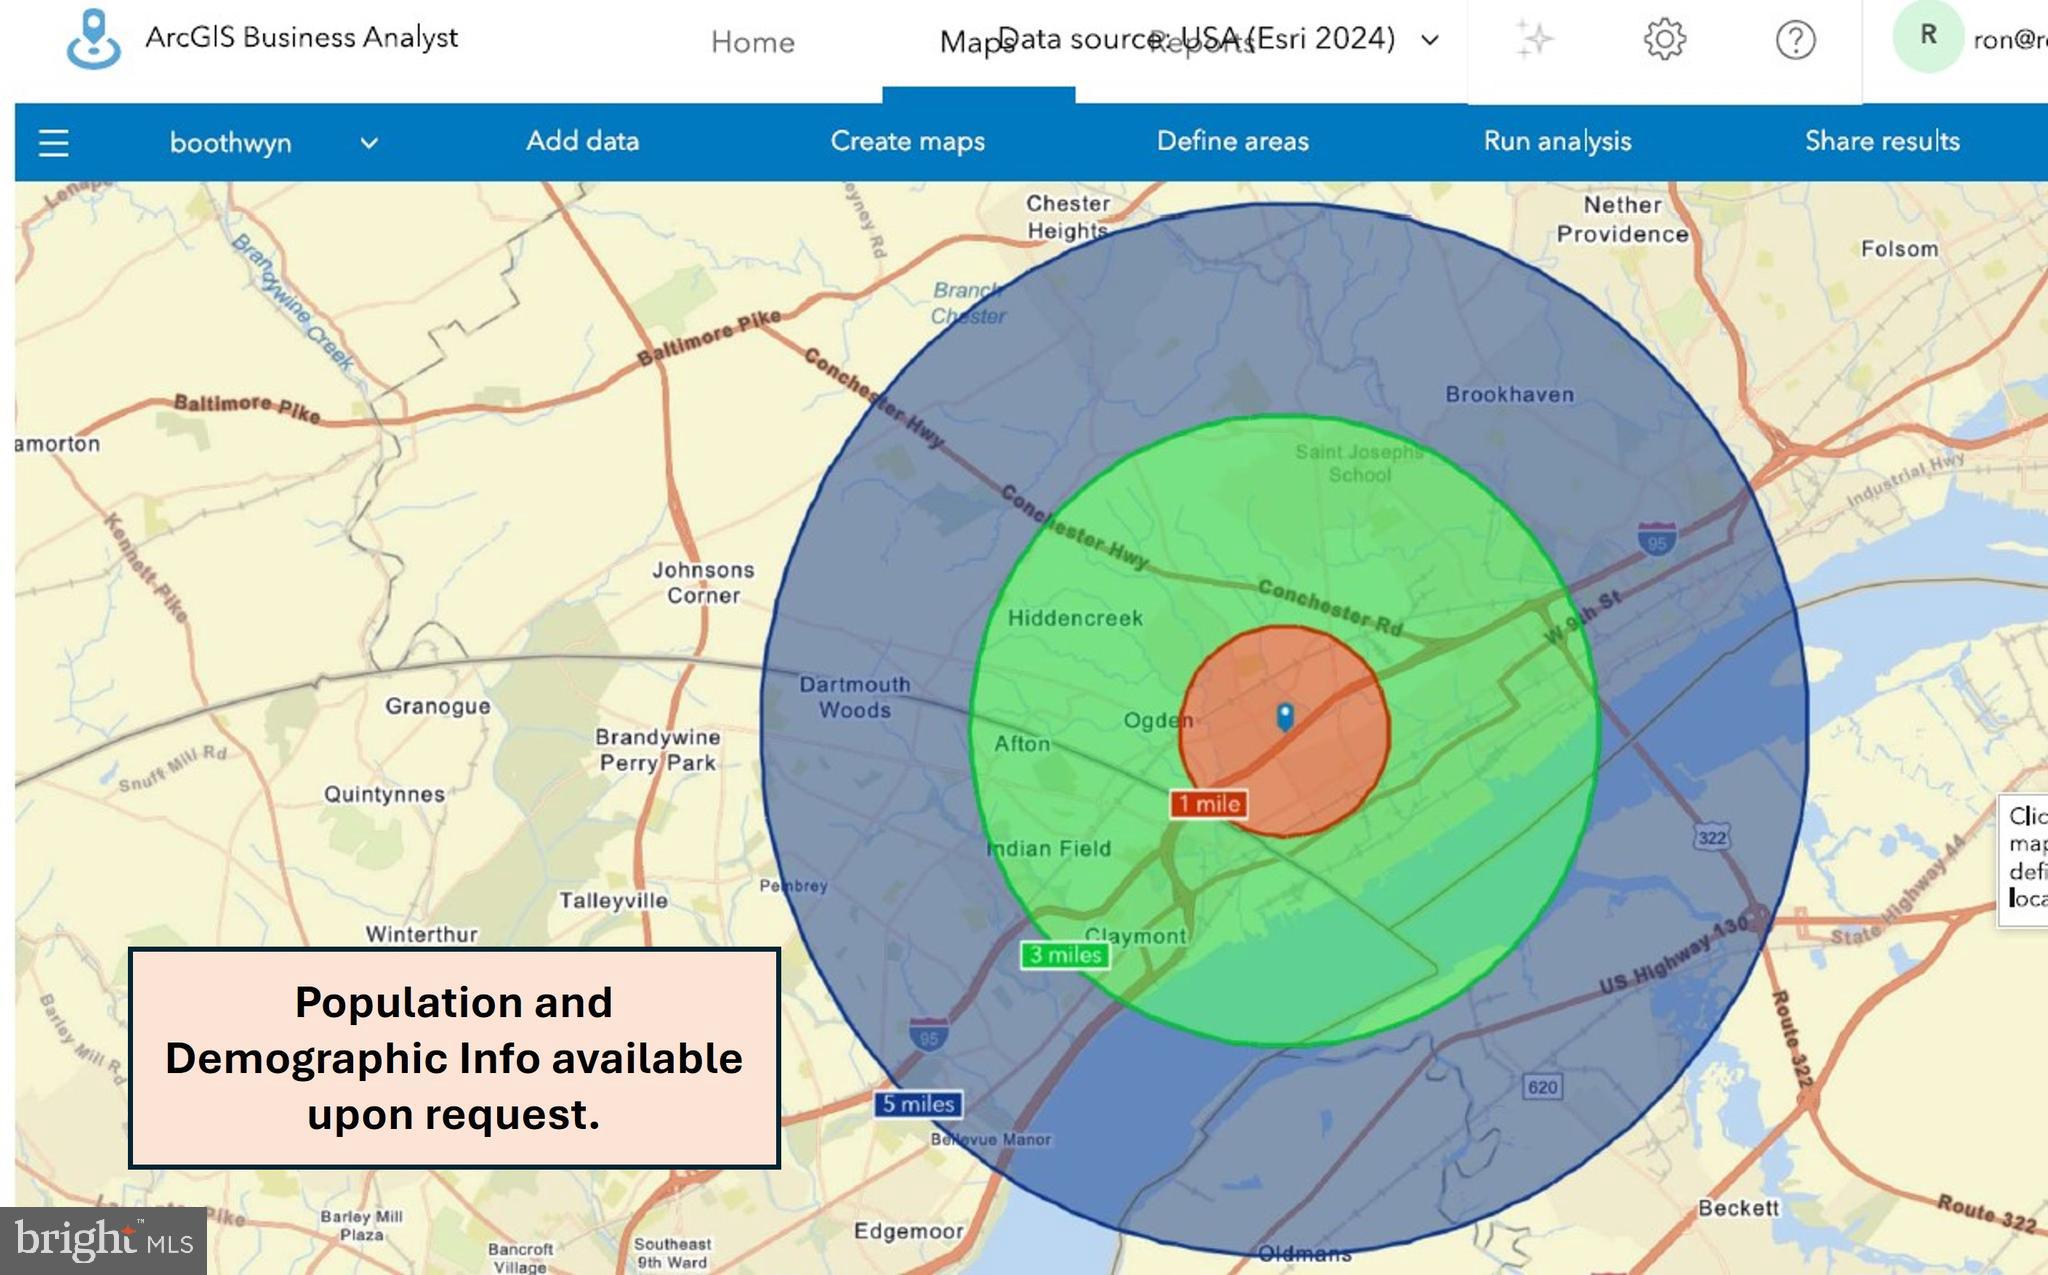Open the hamburger menu icon
The height and width of the screenshot is (1275, 2048).
click(53, 143)
